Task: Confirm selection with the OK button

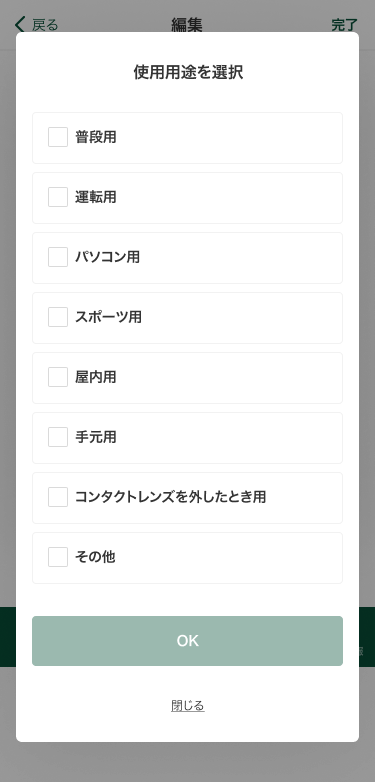Action: (188, 641)
